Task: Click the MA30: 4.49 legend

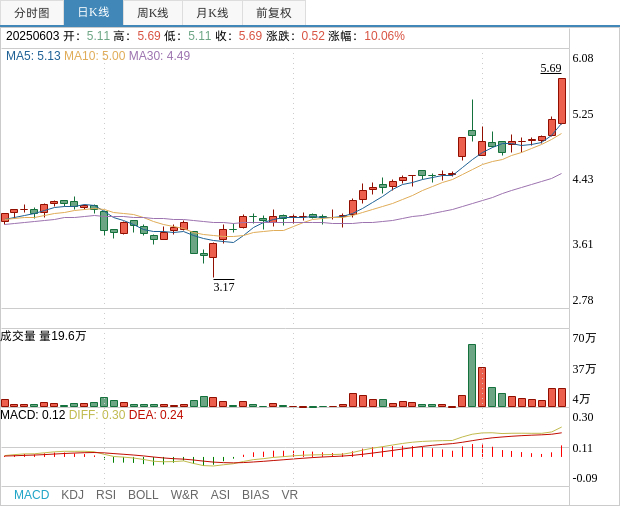Action: pos(159,56)
